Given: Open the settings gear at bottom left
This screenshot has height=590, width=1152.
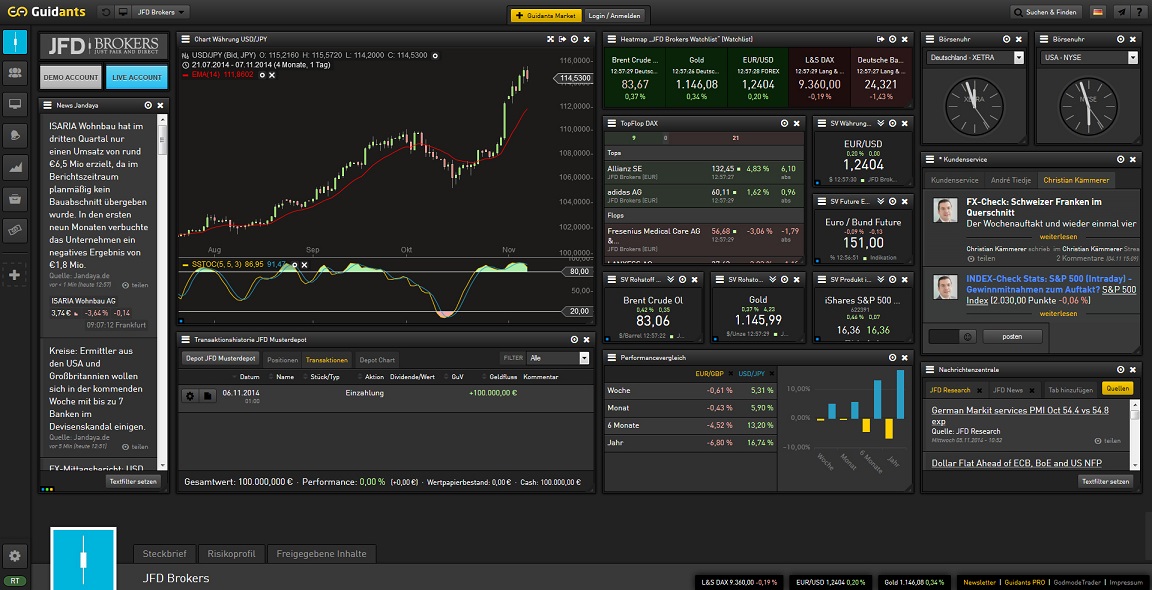Looking at the screenshot, I should (x=15, y=556).
